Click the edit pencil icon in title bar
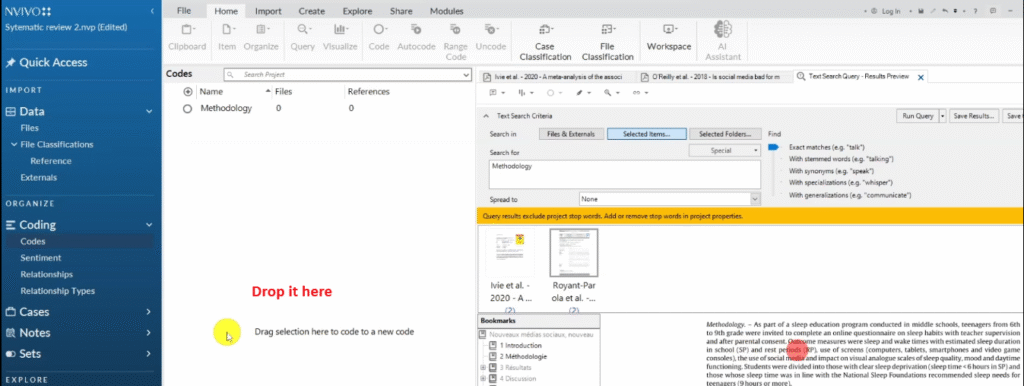 [x=932, y=11]
